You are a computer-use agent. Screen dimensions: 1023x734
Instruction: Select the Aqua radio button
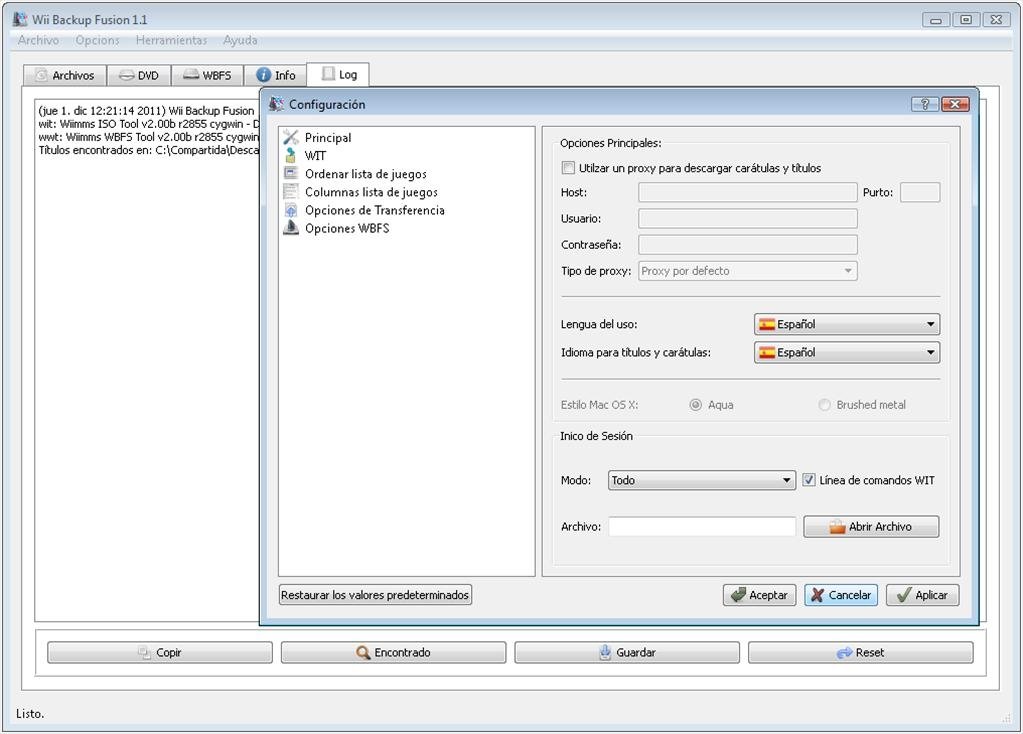pyautogui.click(x=695, y=405)
